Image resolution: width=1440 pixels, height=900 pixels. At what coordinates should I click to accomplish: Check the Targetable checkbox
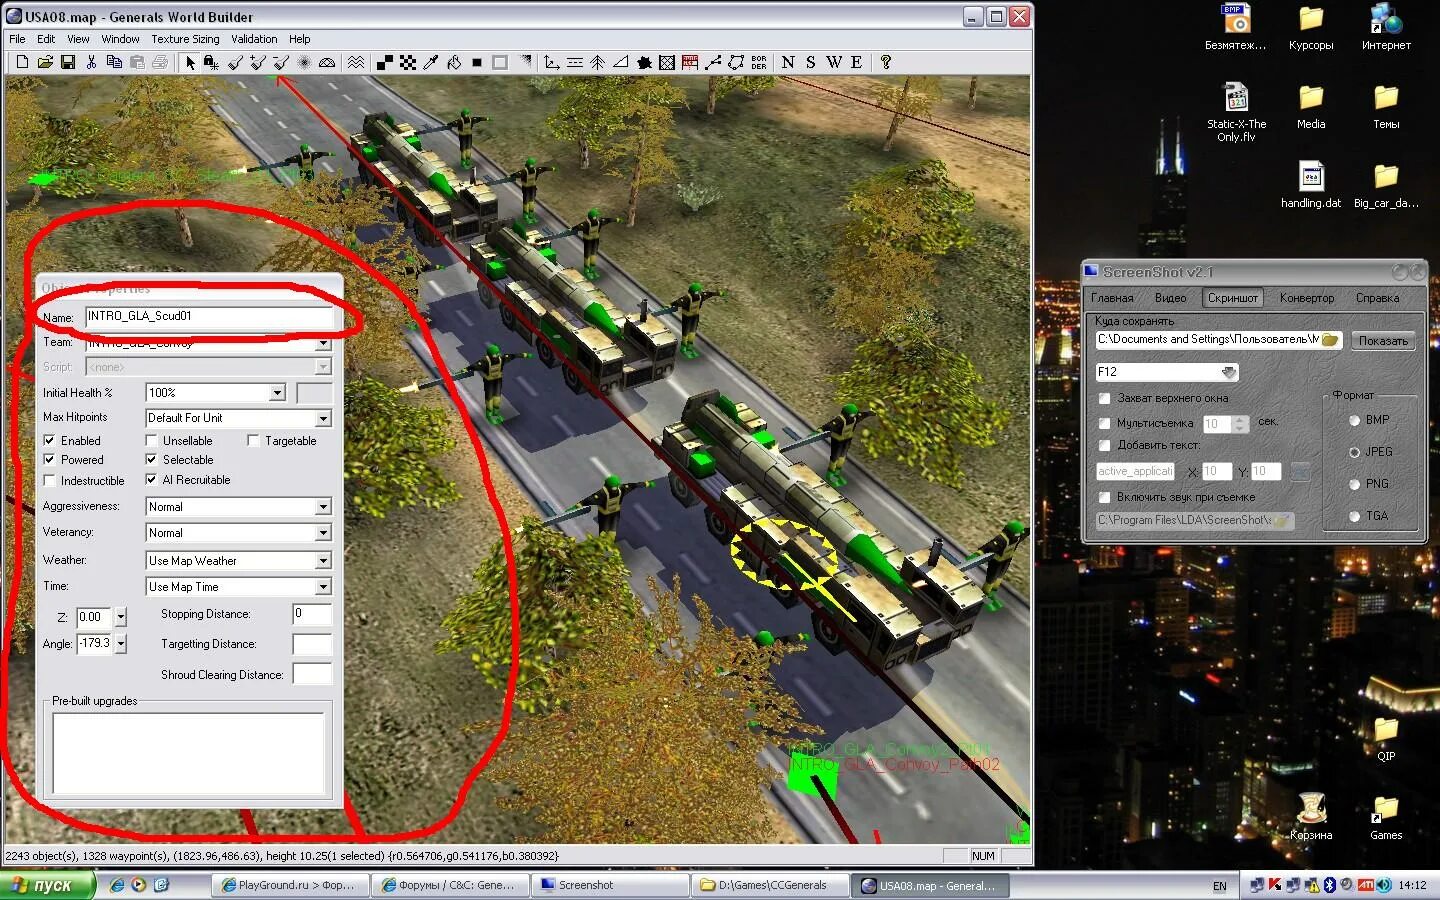(253, 440)
